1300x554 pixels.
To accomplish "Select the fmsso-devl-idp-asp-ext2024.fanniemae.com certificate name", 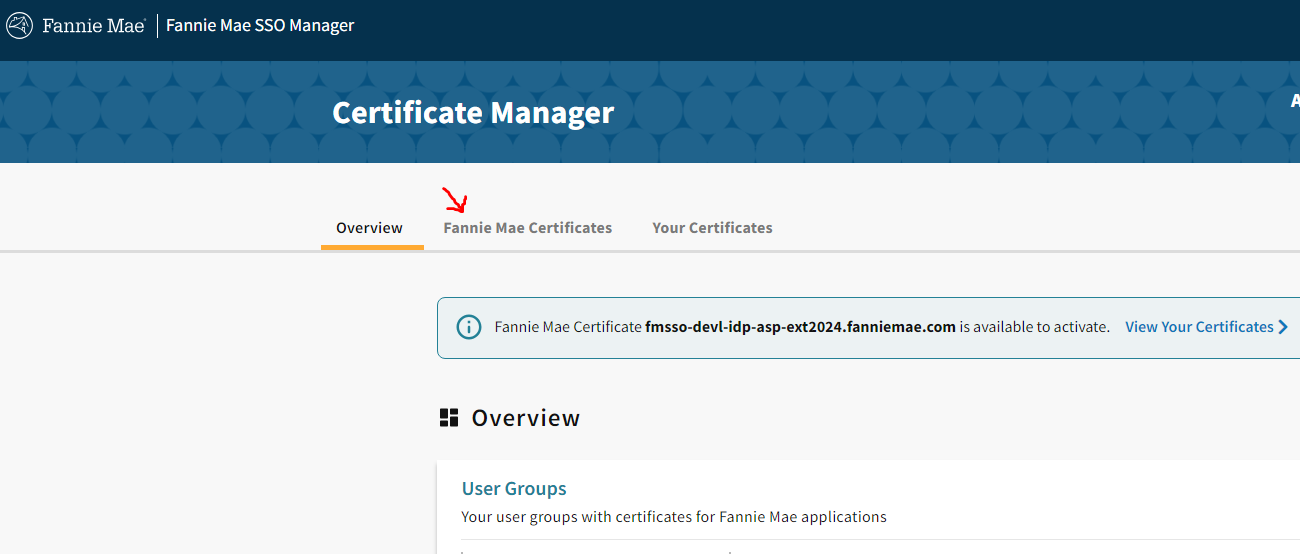I will [x=801, y=327].
